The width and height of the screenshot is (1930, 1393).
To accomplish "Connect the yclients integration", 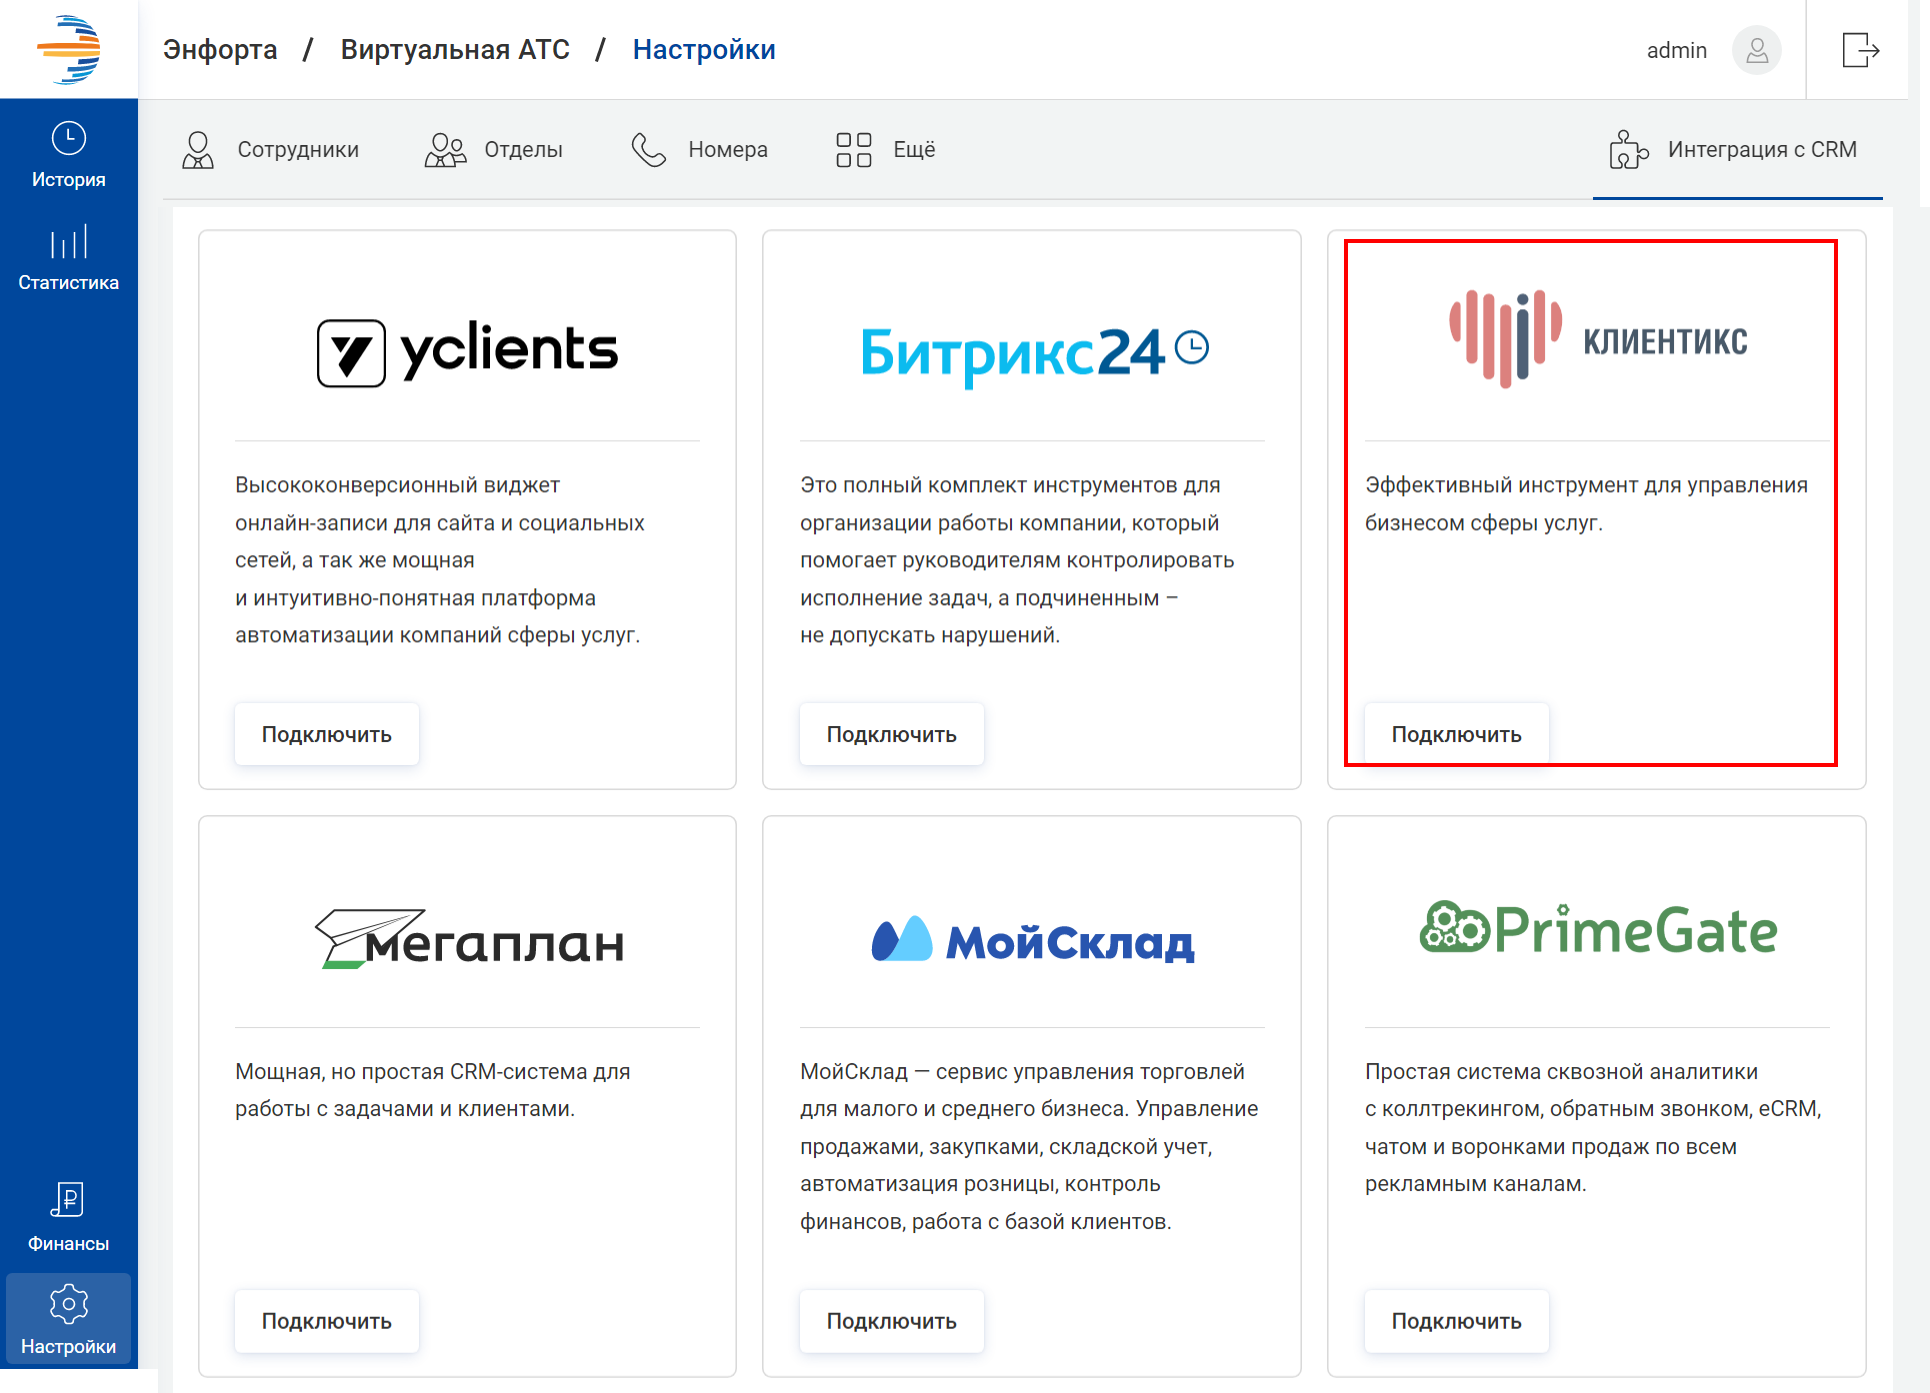I will [327, 735].
